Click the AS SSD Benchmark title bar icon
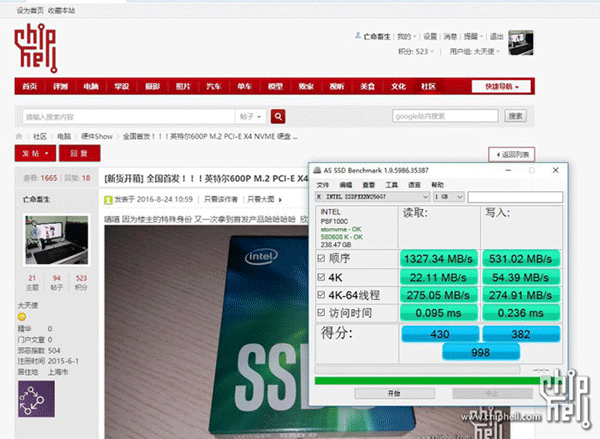The height and width of the screenshot is (439, 600). [317, 170]
